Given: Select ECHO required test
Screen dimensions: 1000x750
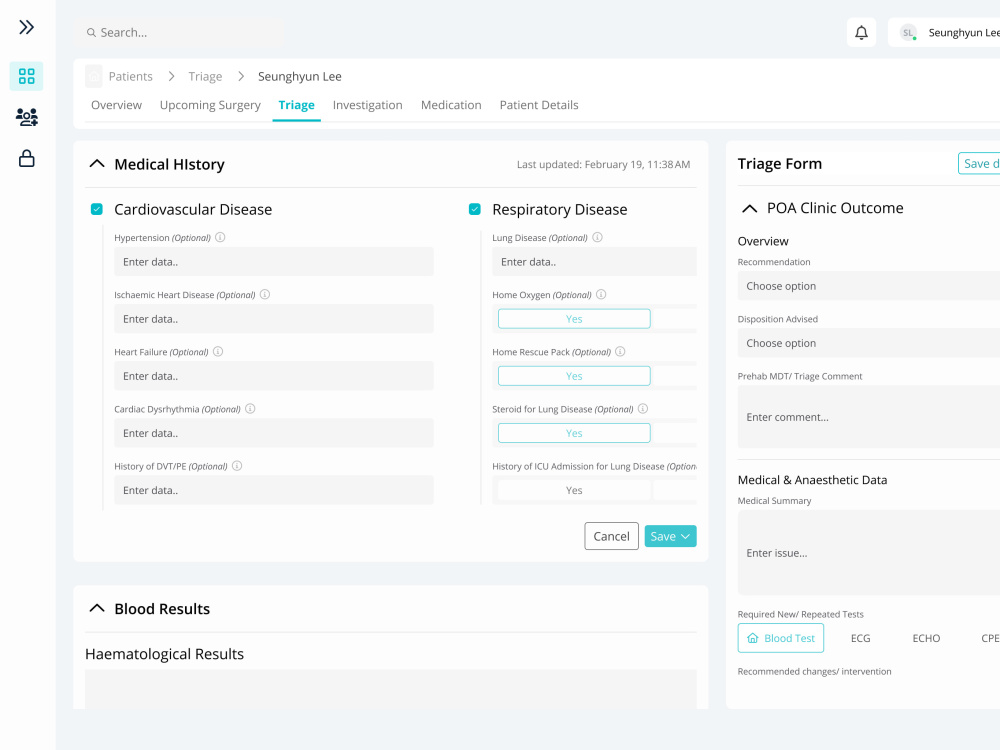Looking at the screenshot, I should click(x=926, y=638).
